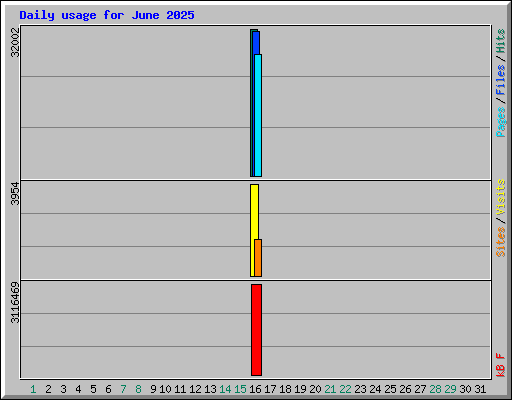Click day 27 on the x-axis
The width and height of the screenshot is (512, 400).
pos(420,389)
